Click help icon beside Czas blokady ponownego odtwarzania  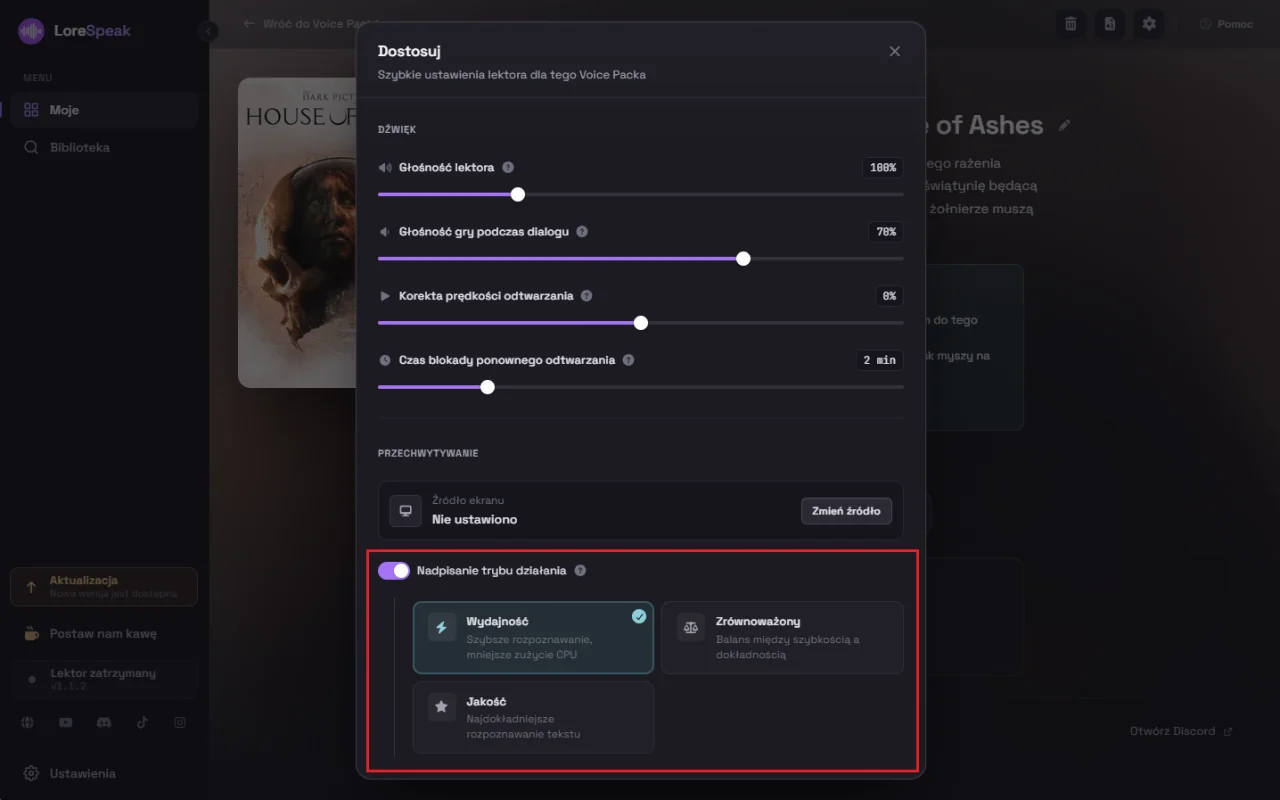(628, 360)
